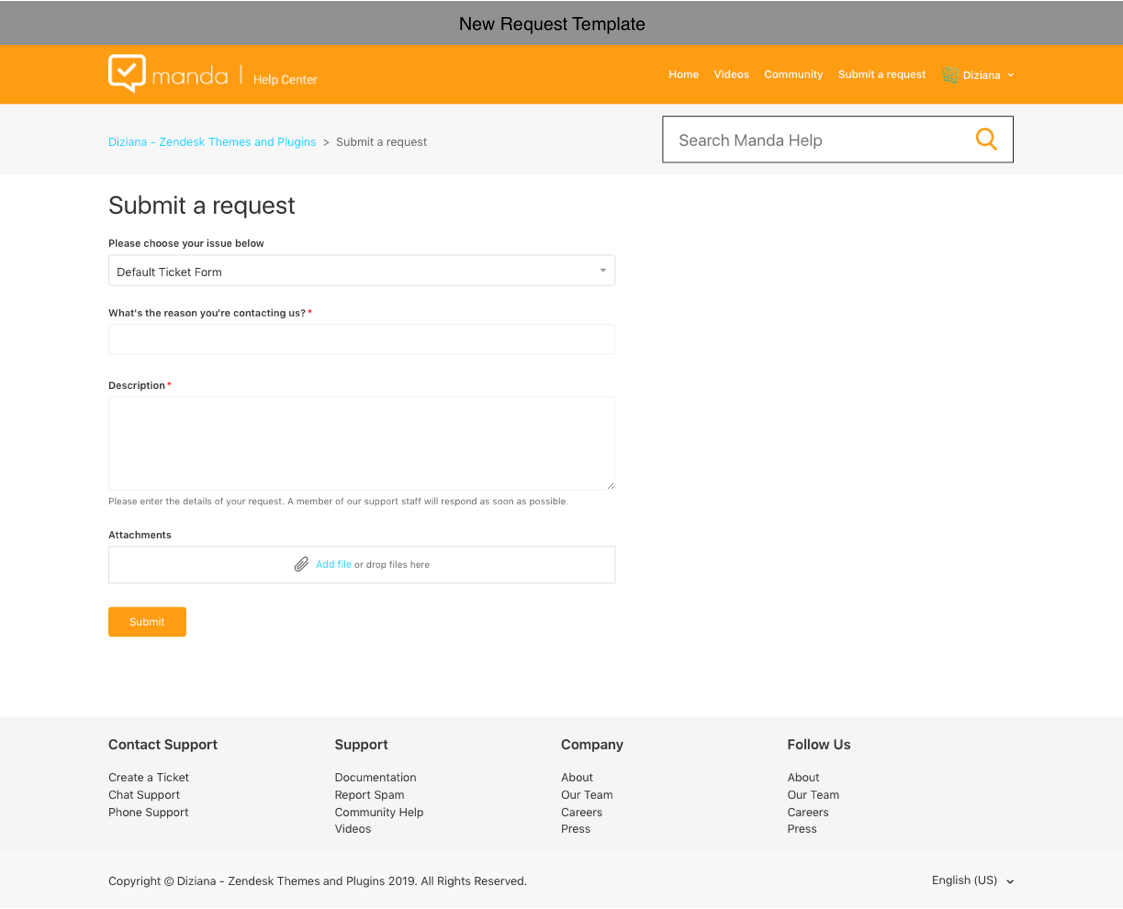The height and width of the screenshot is (909, 1123).
Task: Open Diziana - Zendesk Themes breadcrumb link
Action: [x=212, y=142]
